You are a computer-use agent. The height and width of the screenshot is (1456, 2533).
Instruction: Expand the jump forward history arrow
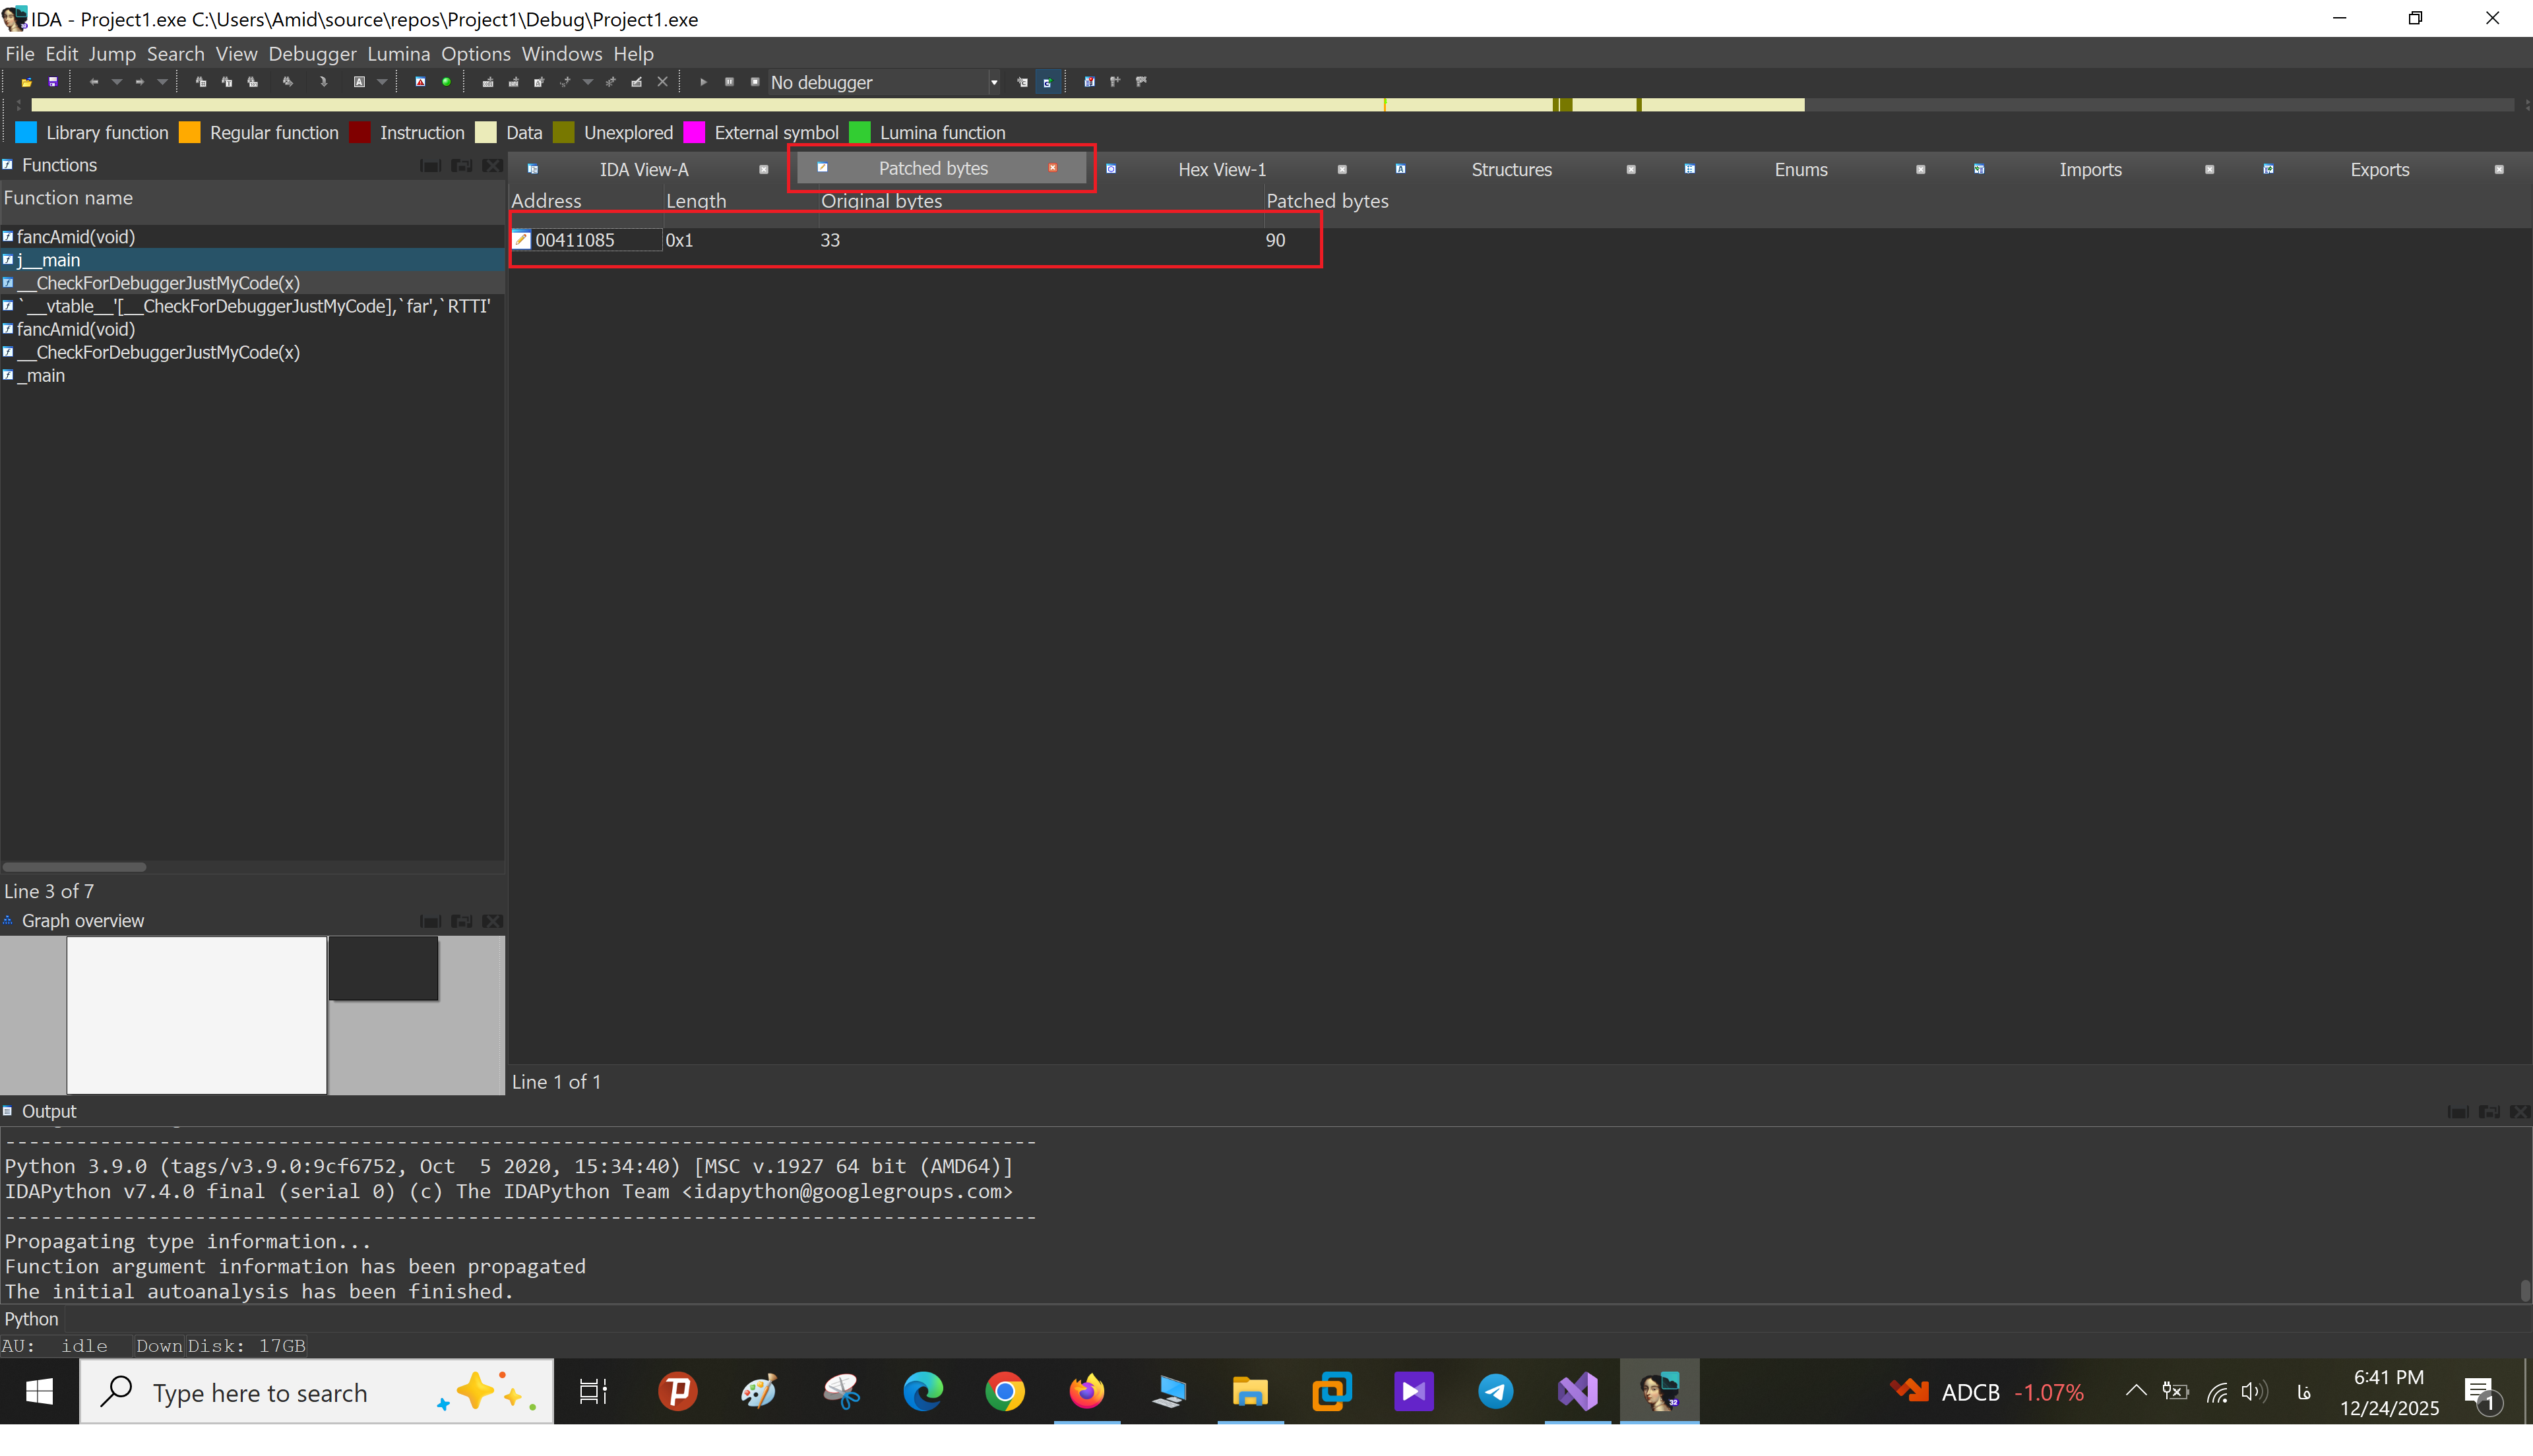point(162,82)
